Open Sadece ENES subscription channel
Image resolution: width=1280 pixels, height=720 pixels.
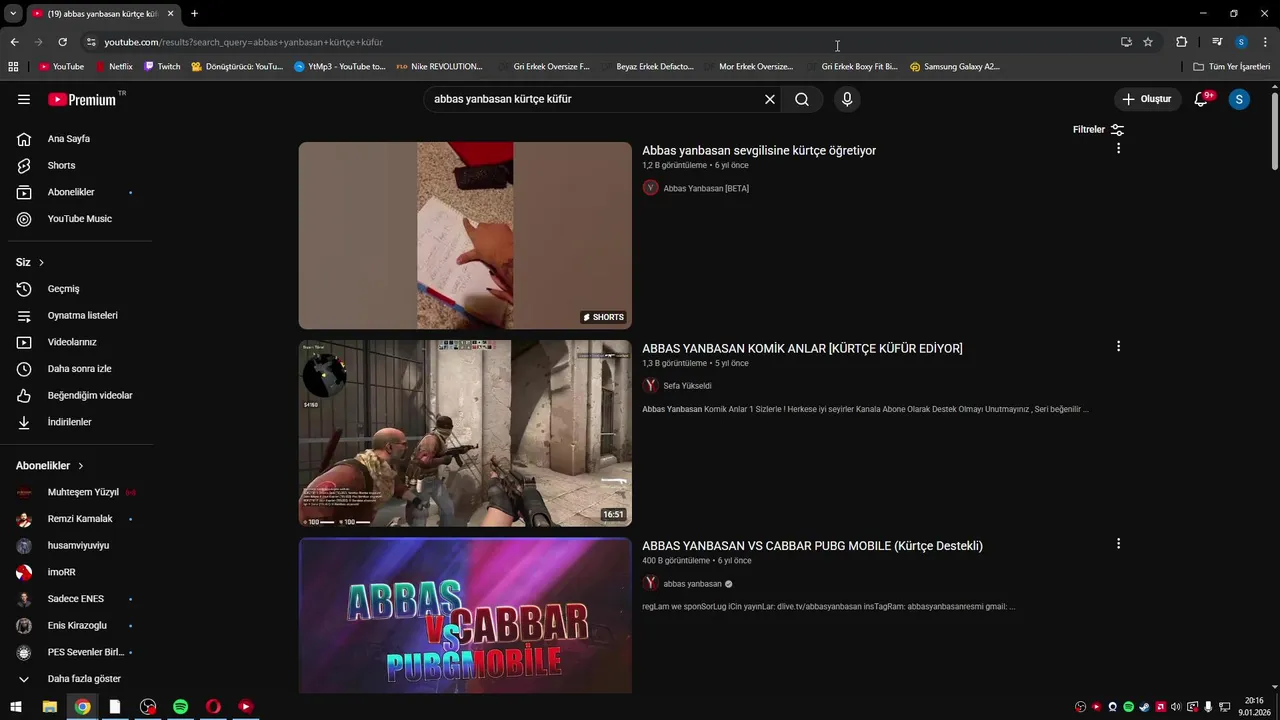tap(76, 599)
